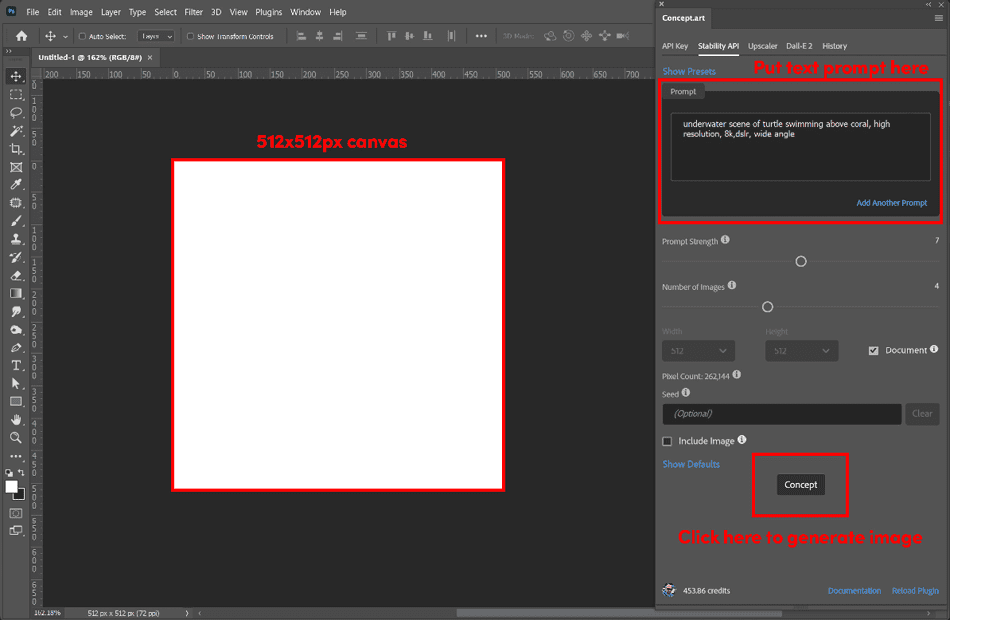
Task: Select the Eraser tool
Action: pyautogui.click(x=16, y=276)
